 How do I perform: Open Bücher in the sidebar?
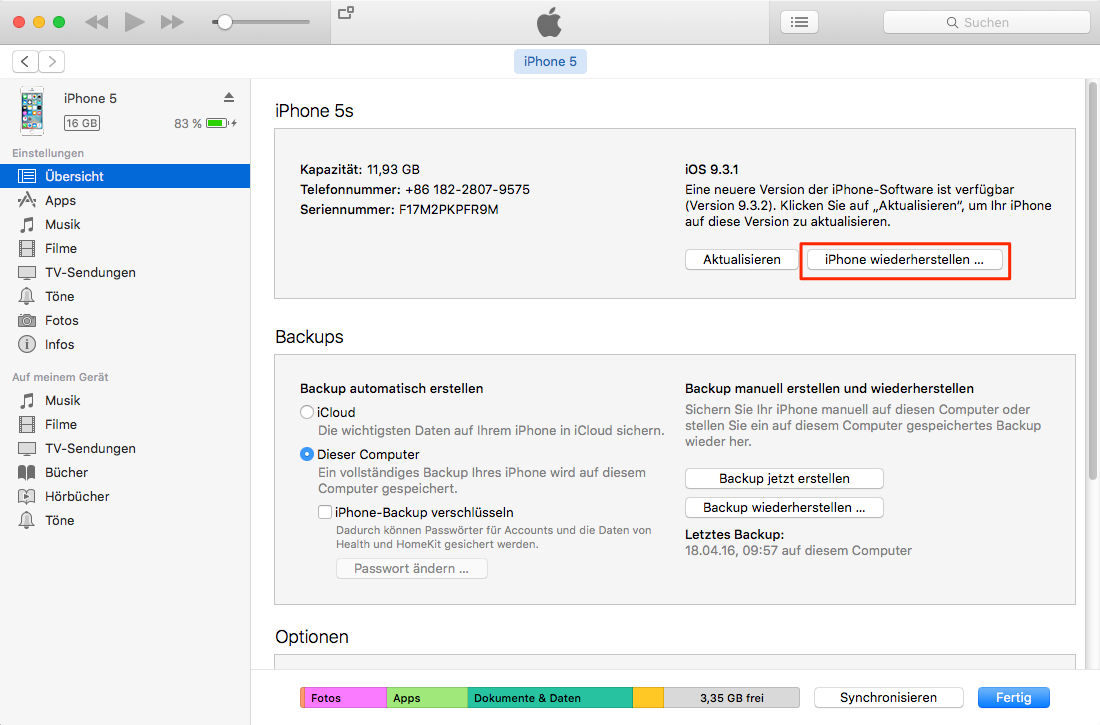125,472
